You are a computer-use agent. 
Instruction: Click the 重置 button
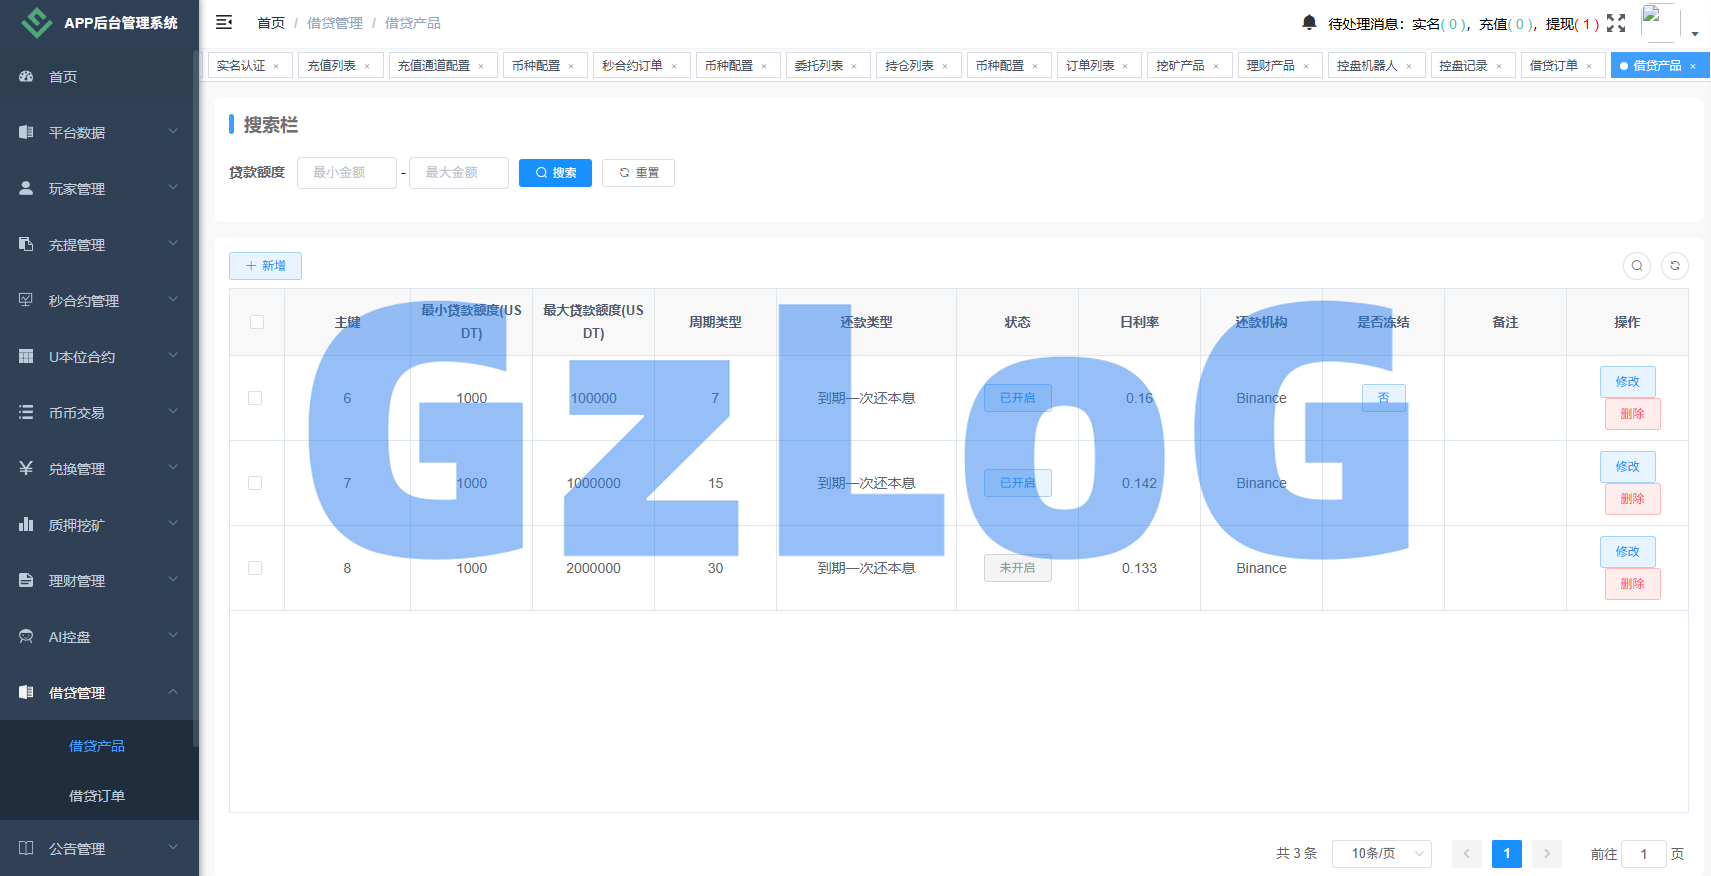pyautogui.click(x=638, y=173)
